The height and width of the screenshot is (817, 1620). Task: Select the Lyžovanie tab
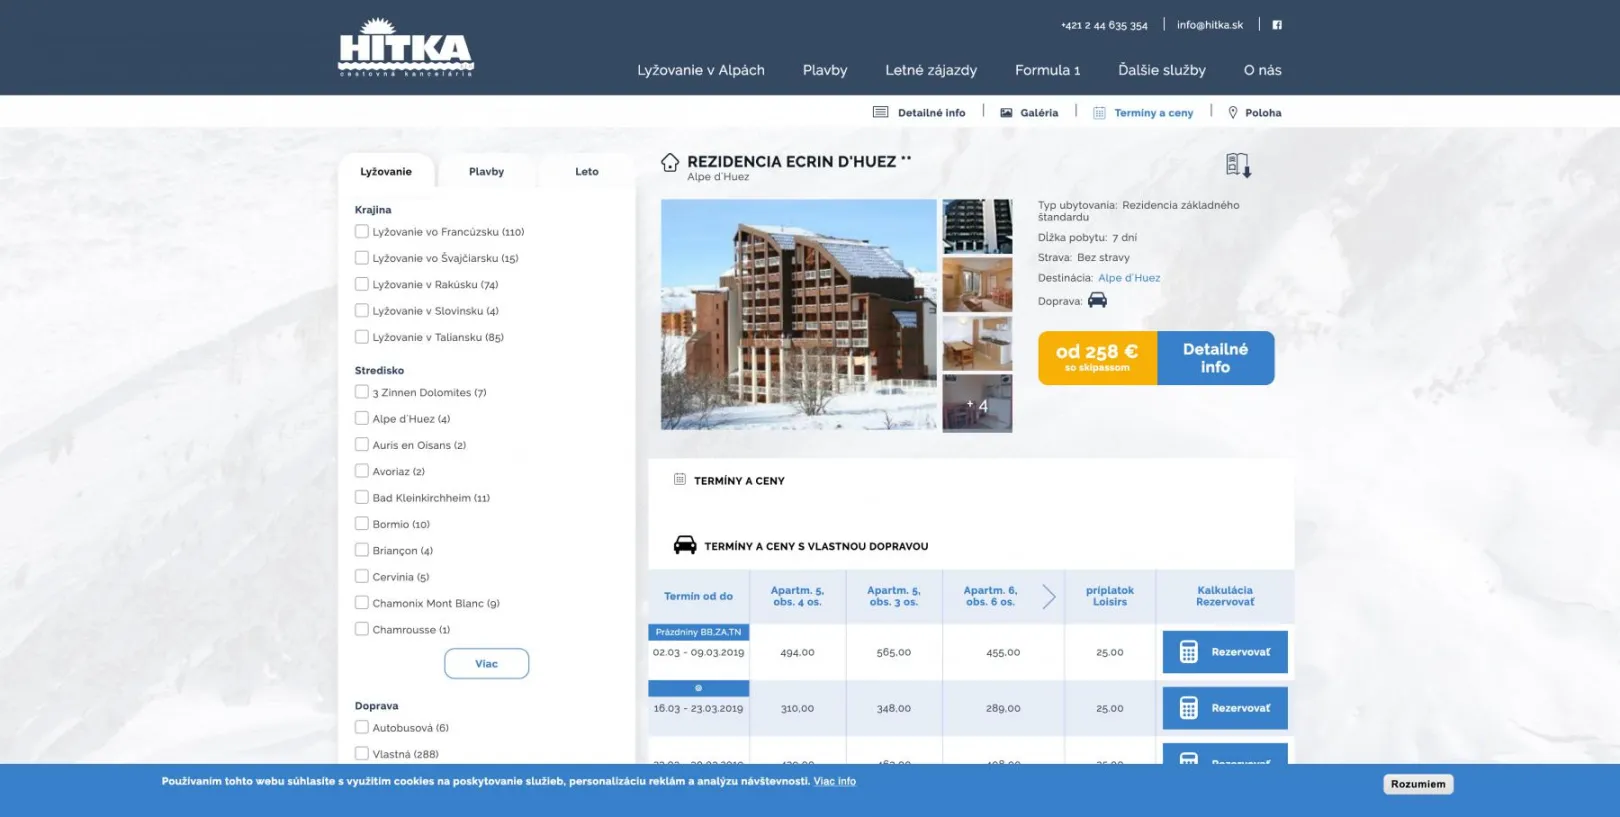pos(386,171)
